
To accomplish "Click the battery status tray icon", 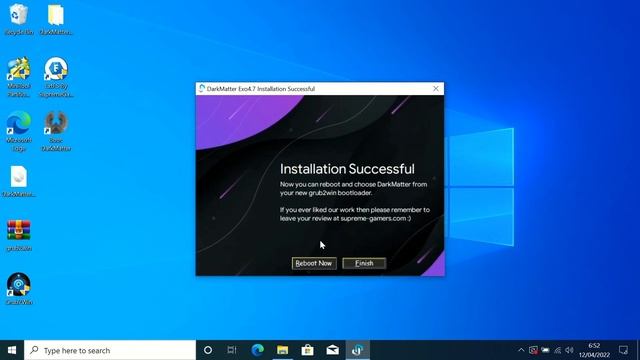I will (x=545, y=350).
